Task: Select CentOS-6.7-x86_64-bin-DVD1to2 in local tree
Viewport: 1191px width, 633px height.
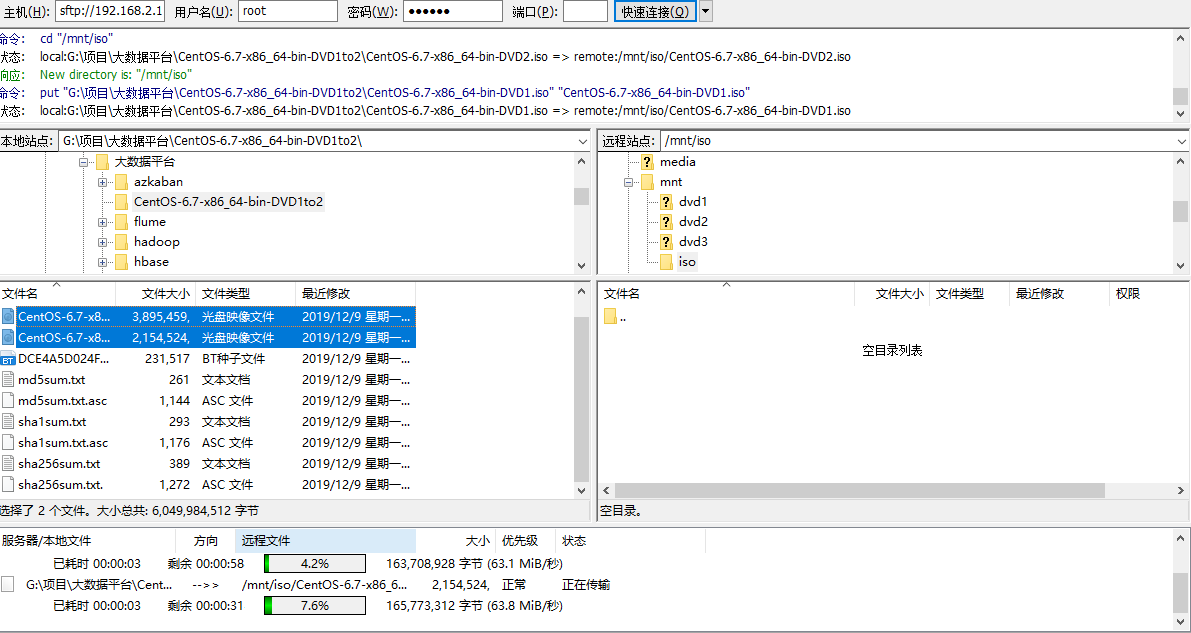Action: (x=229, y=202)
